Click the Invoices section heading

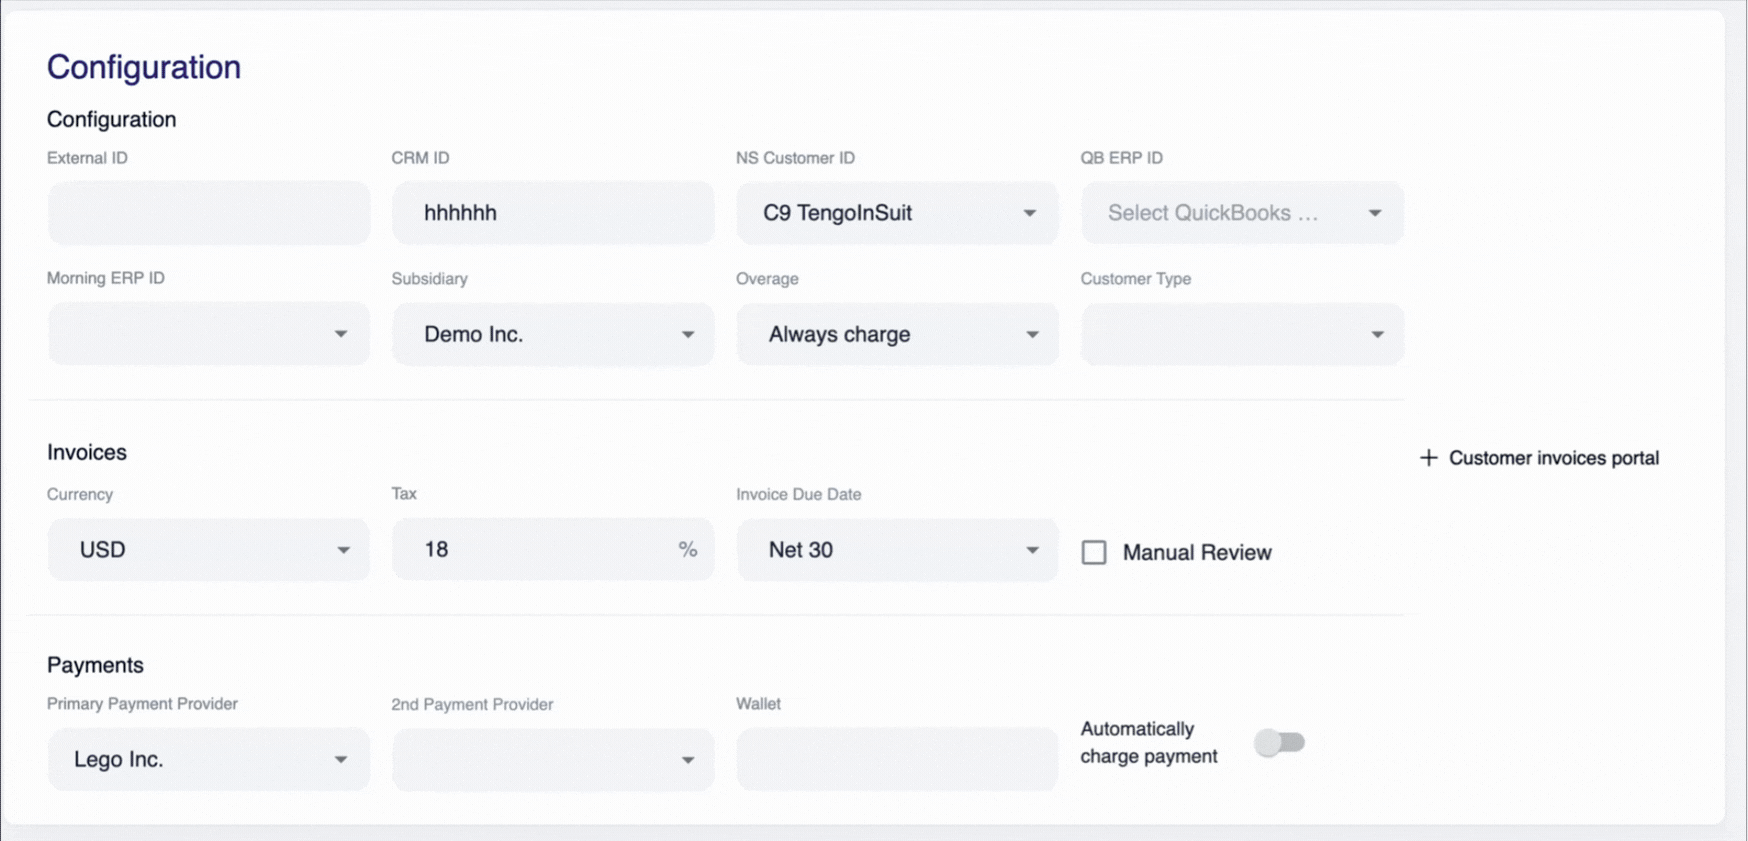pos(87,452)
